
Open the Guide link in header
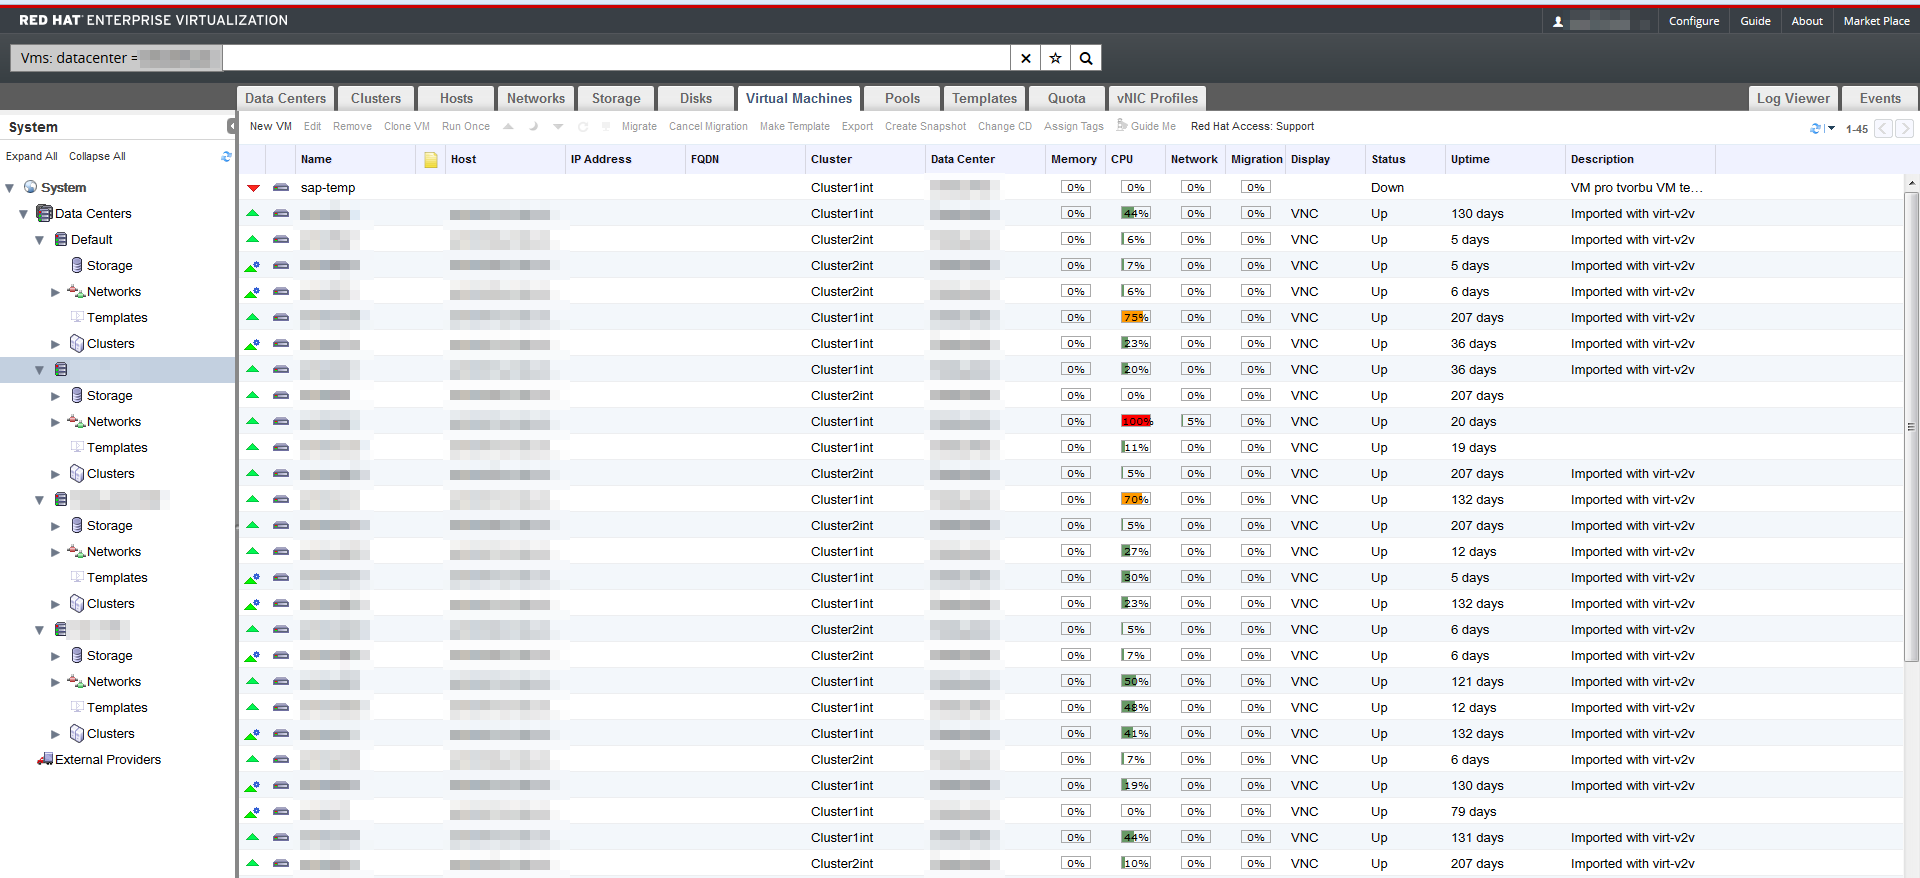coord(1755,21)
